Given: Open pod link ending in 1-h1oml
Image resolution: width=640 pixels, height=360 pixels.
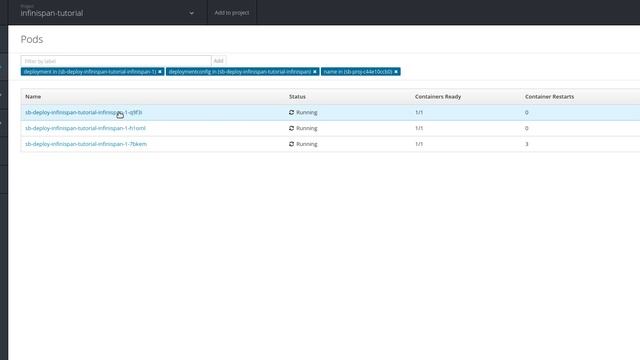Looking at the screenshot, I should [x=85, y=128].
